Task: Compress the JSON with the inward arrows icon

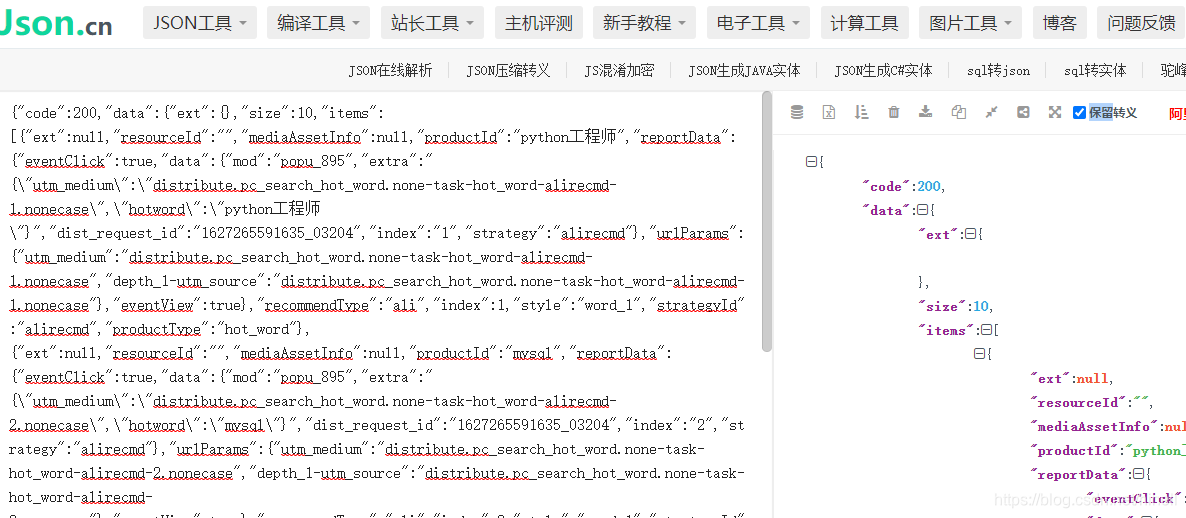Action: coord(991,112)
